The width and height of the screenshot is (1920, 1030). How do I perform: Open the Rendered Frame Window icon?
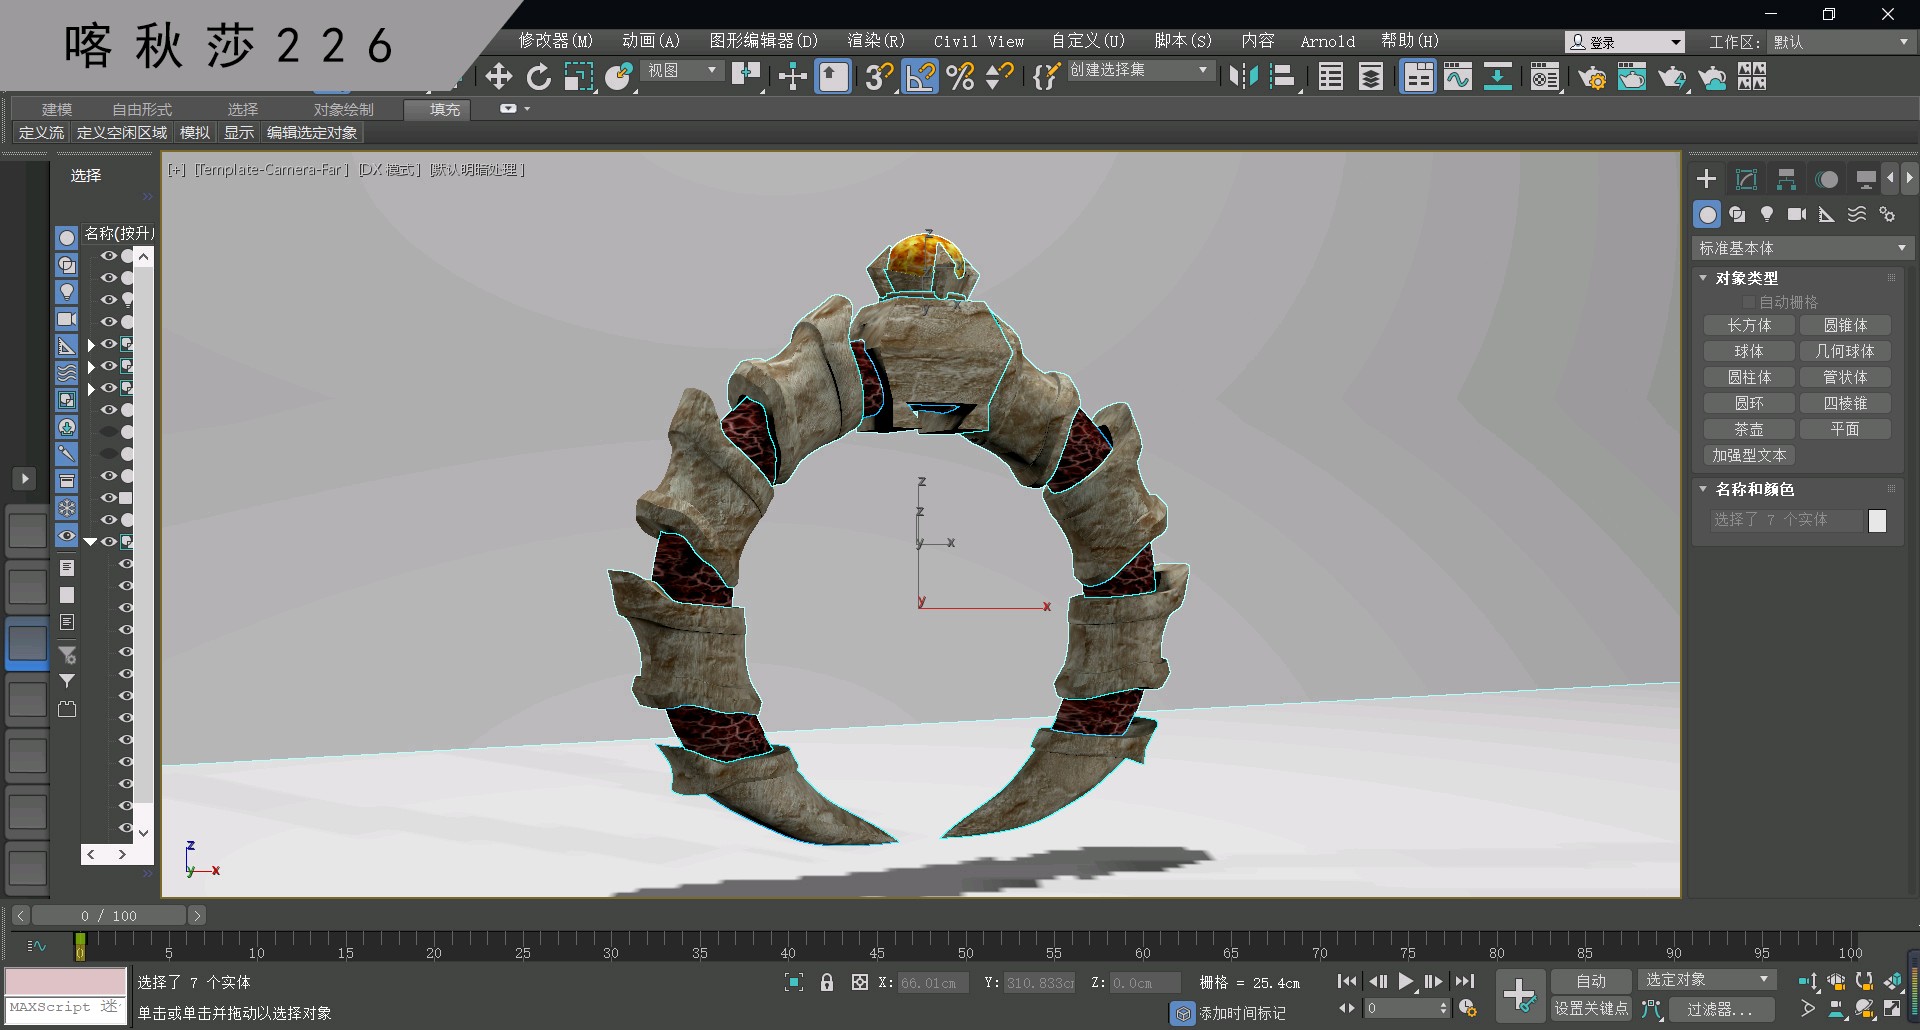pyautogui.click(x=1632, y=77)
